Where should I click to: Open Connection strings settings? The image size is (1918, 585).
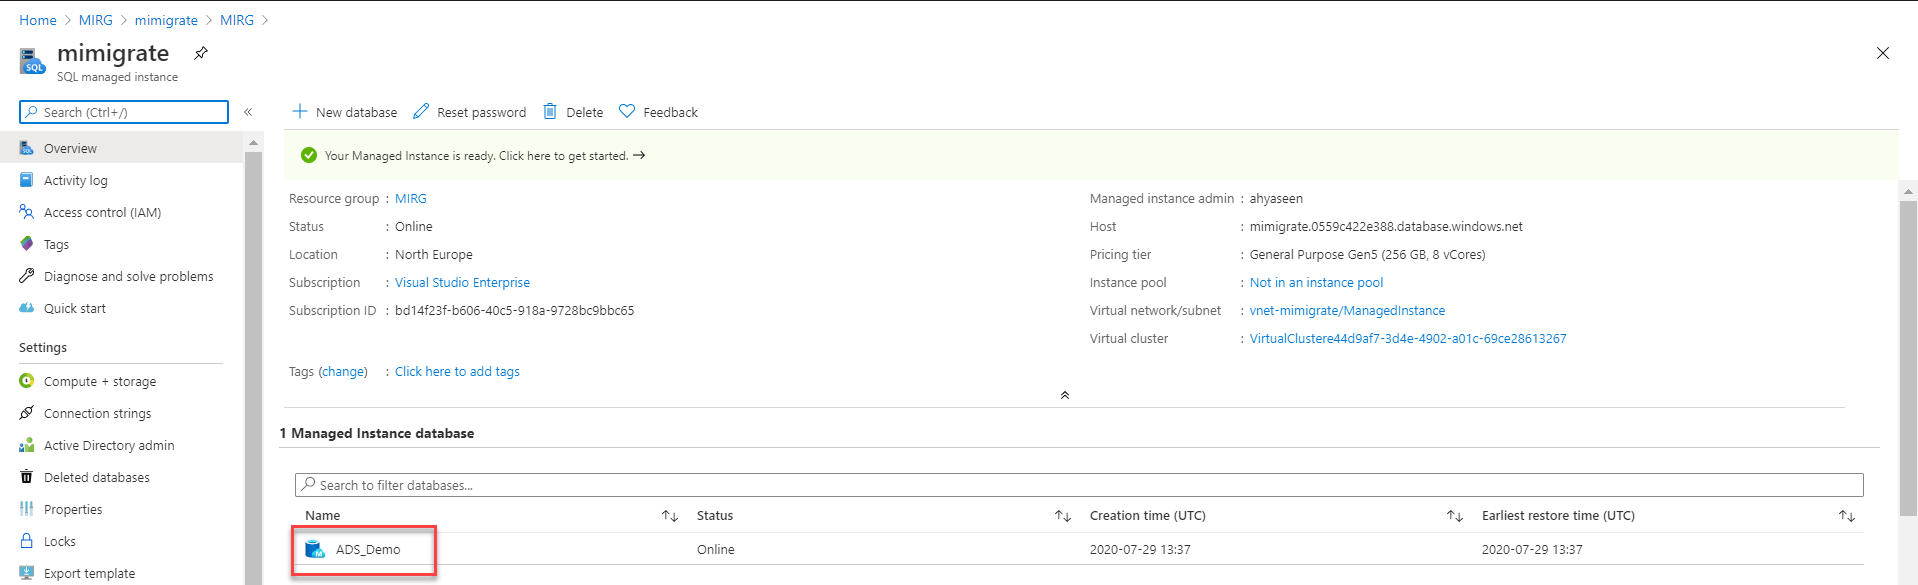point(97,413)
